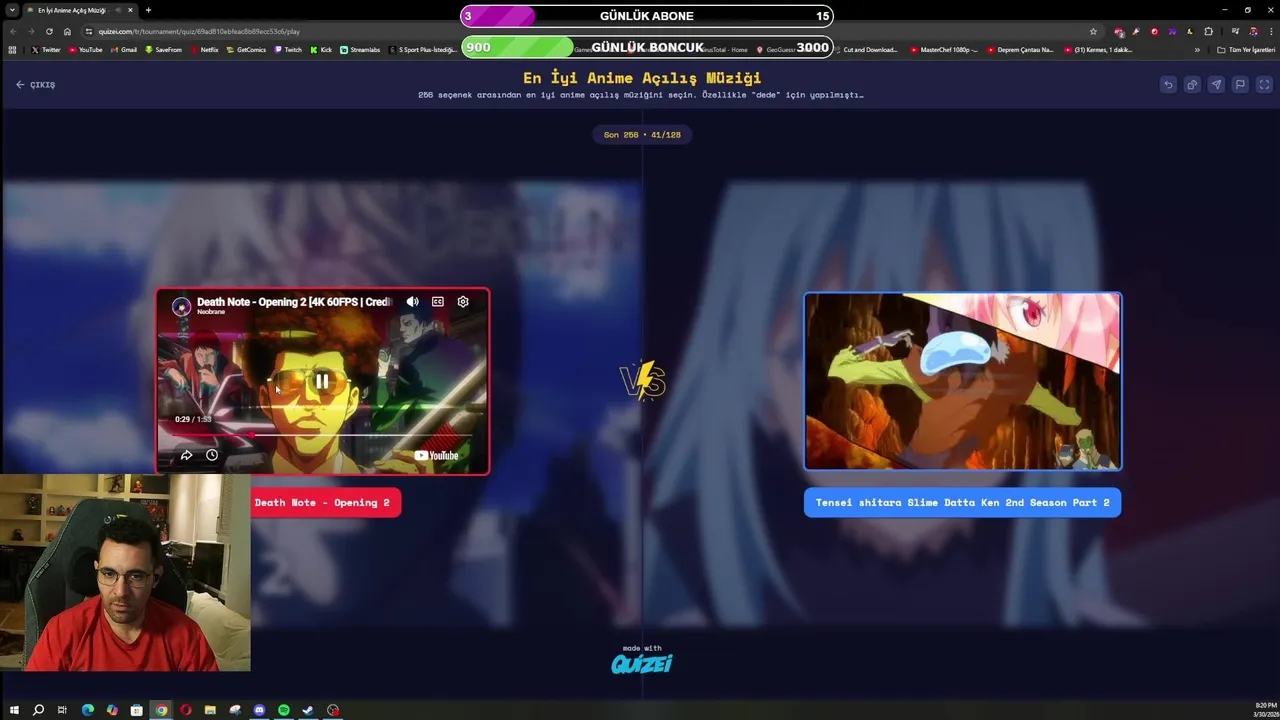Open the Windows Start menu
1280x720 pixels.
pyautogui.click(x=14, y=710)
